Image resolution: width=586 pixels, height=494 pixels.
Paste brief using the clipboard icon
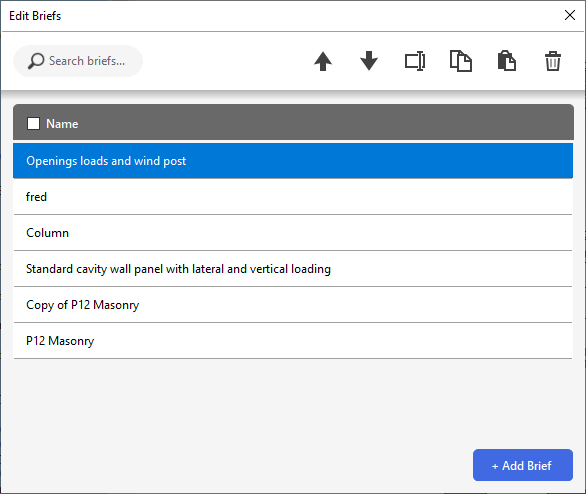[x=507, y=61]
